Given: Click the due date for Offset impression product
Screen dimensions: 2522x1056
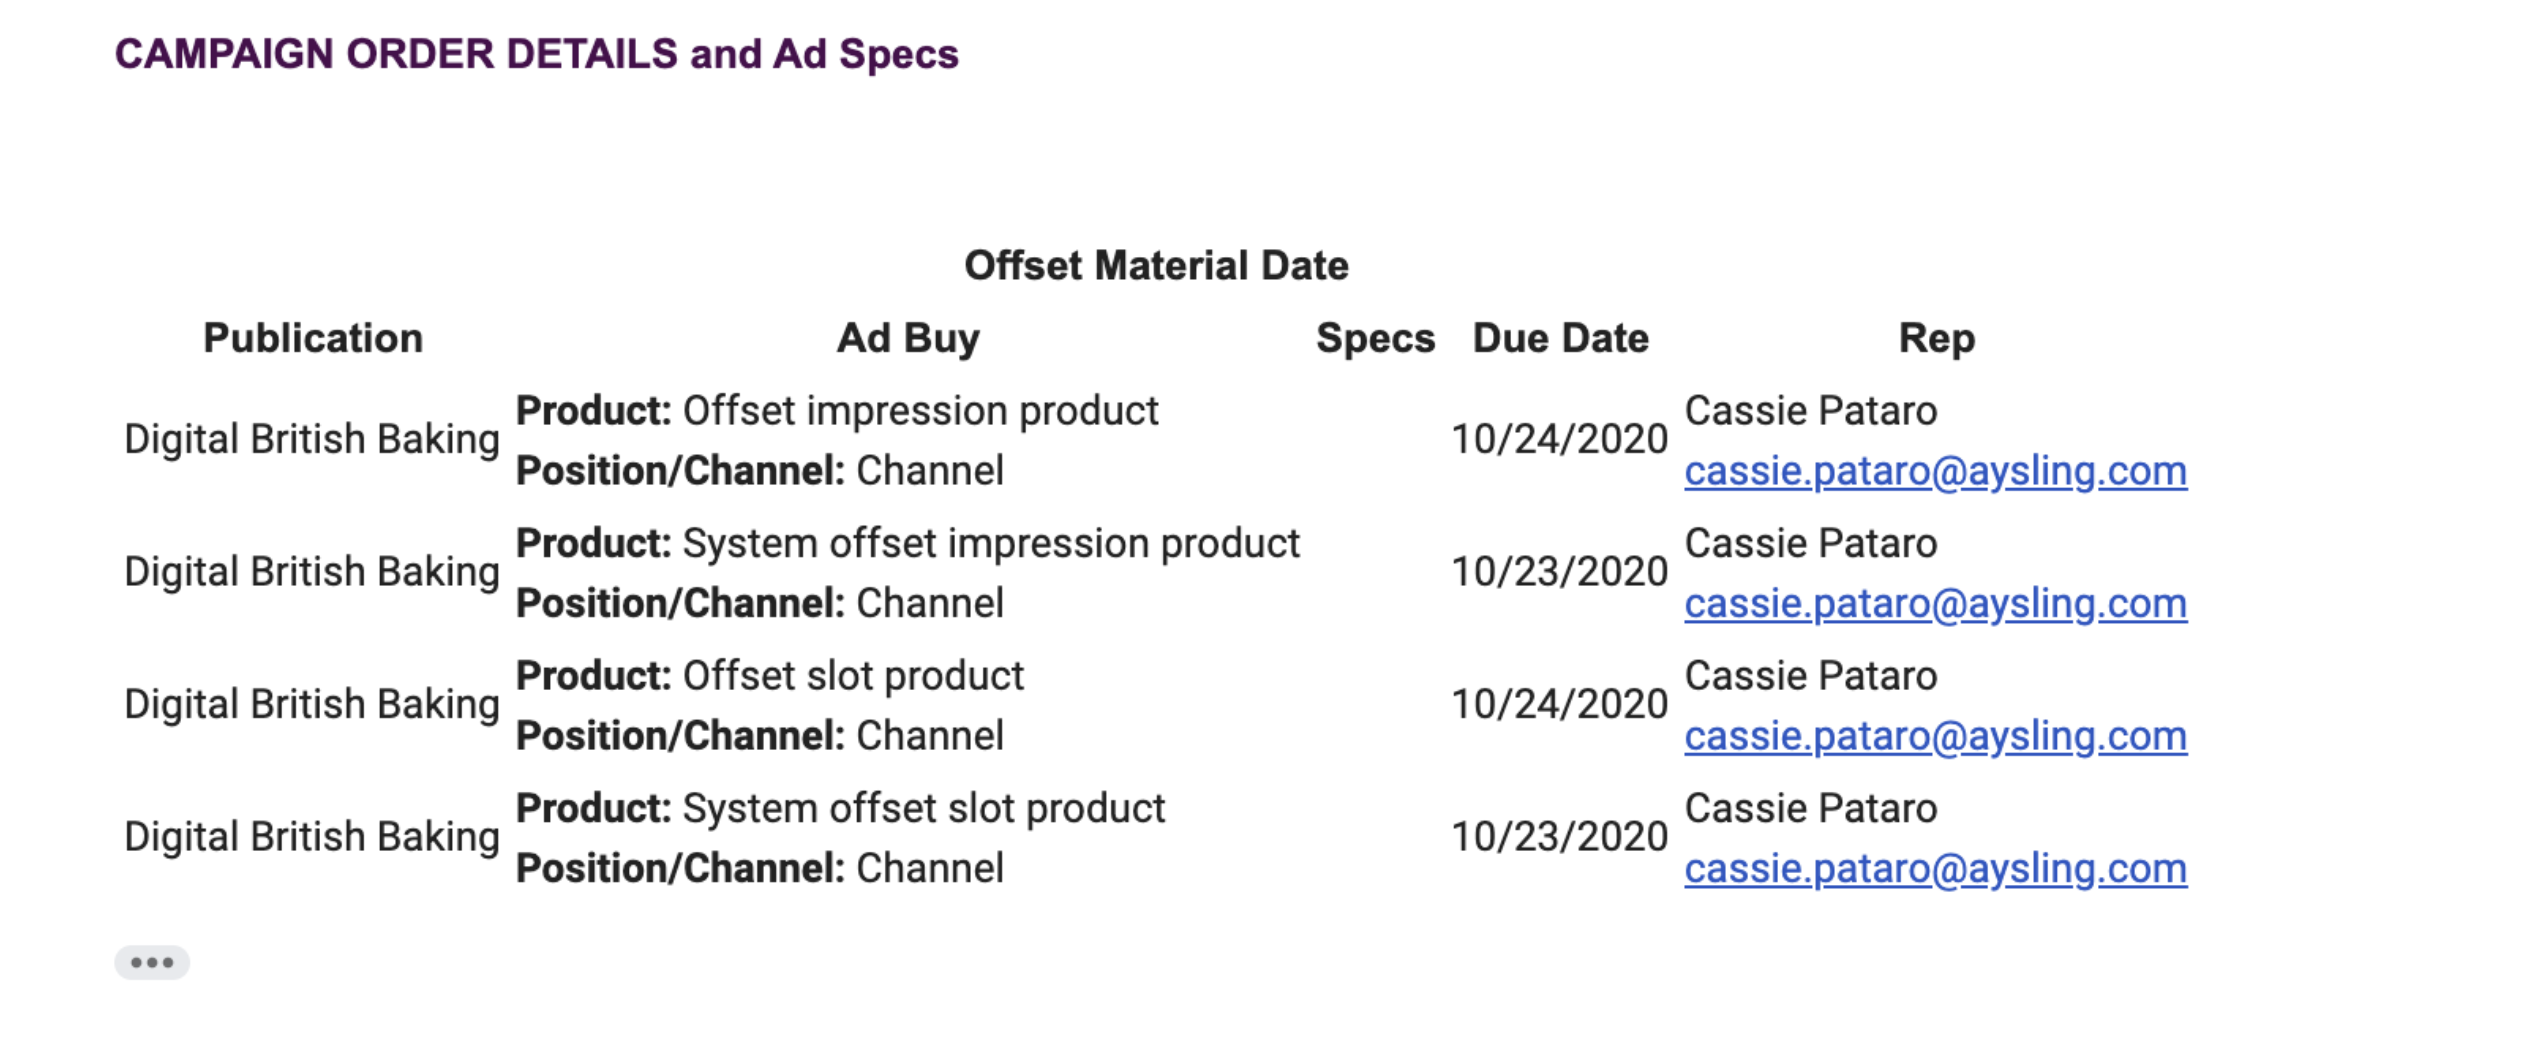Looking at the screenshot, I should [x=1559, y=439].
